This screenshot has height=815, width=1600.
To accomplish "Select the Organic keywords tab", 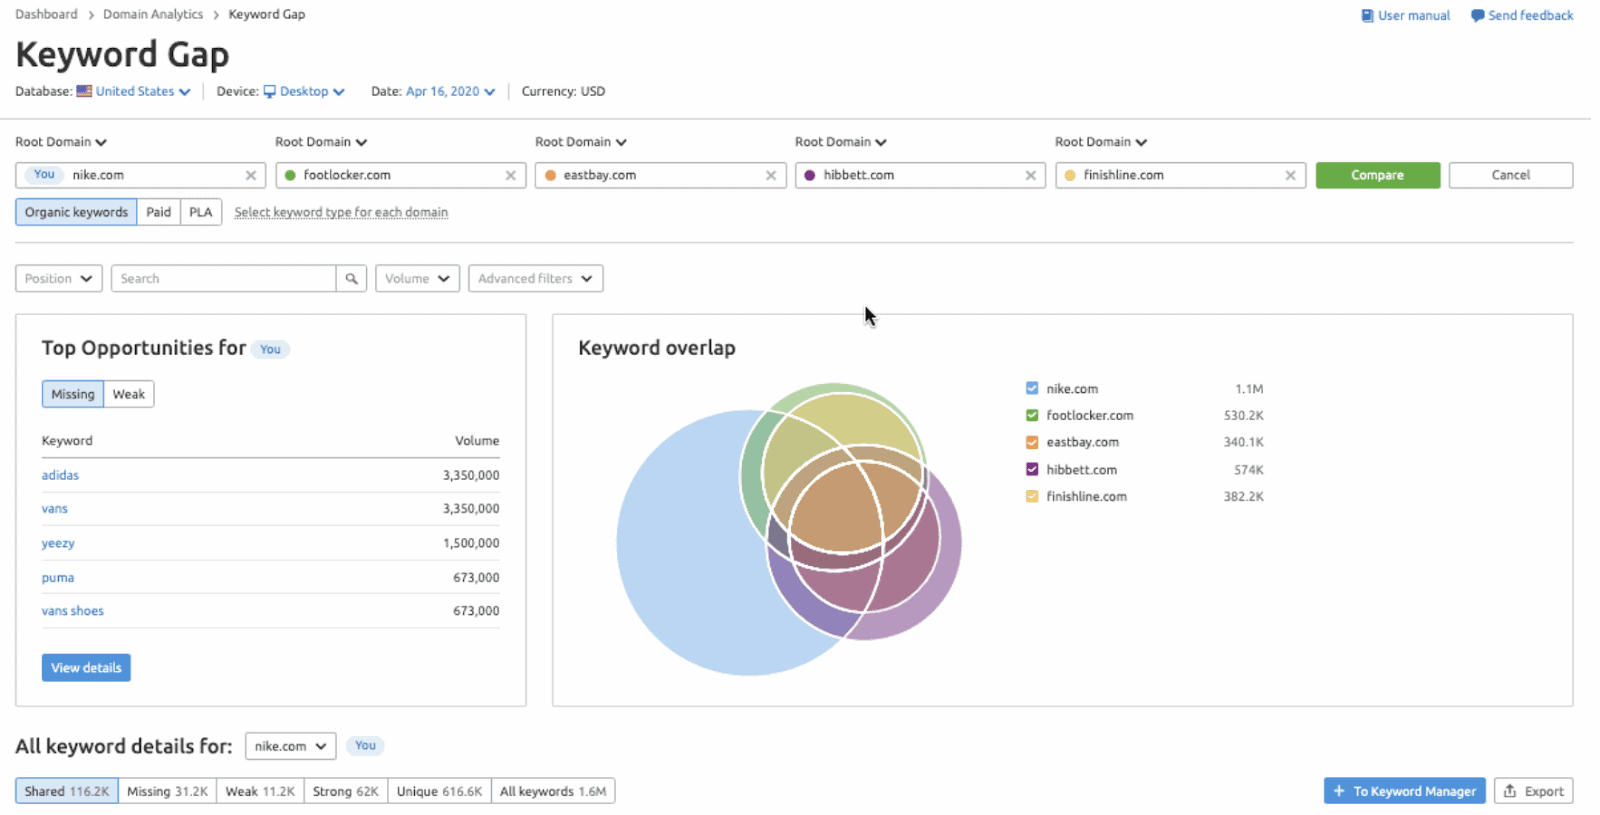I will 76,212.
